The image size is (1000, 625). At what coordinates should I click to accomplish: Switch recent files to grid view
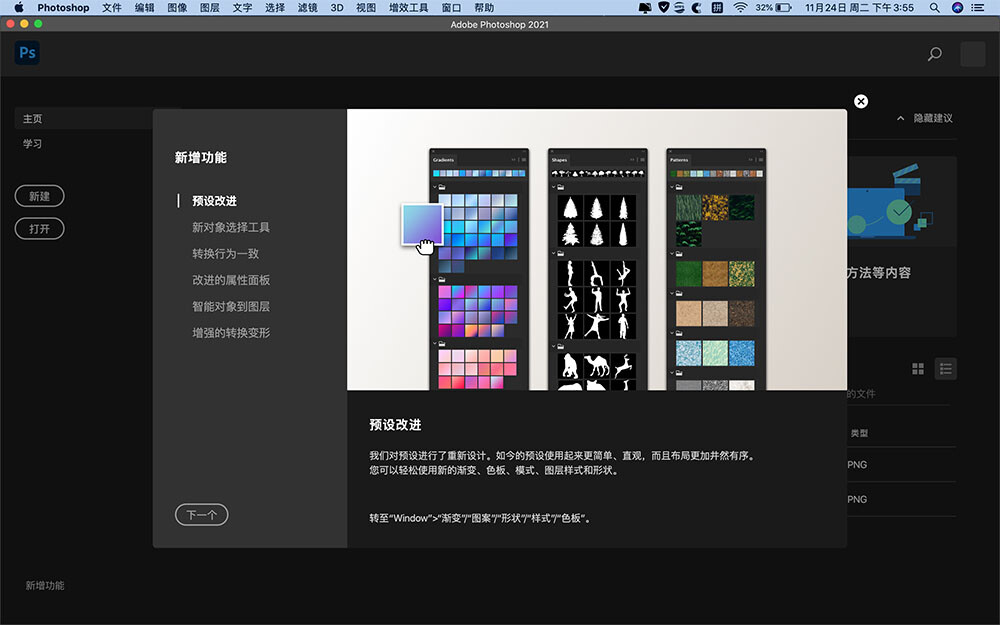pos(918,369)
